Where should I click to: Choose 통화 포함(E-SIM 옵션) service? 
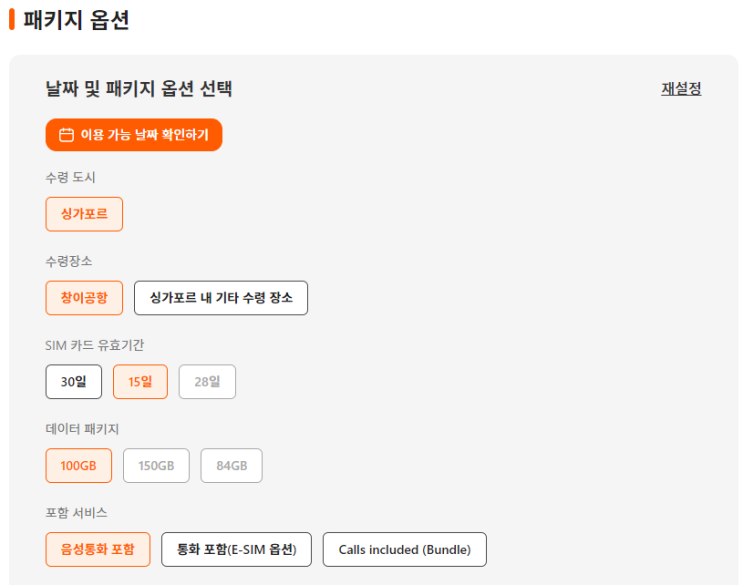click(x=236, y=549)
